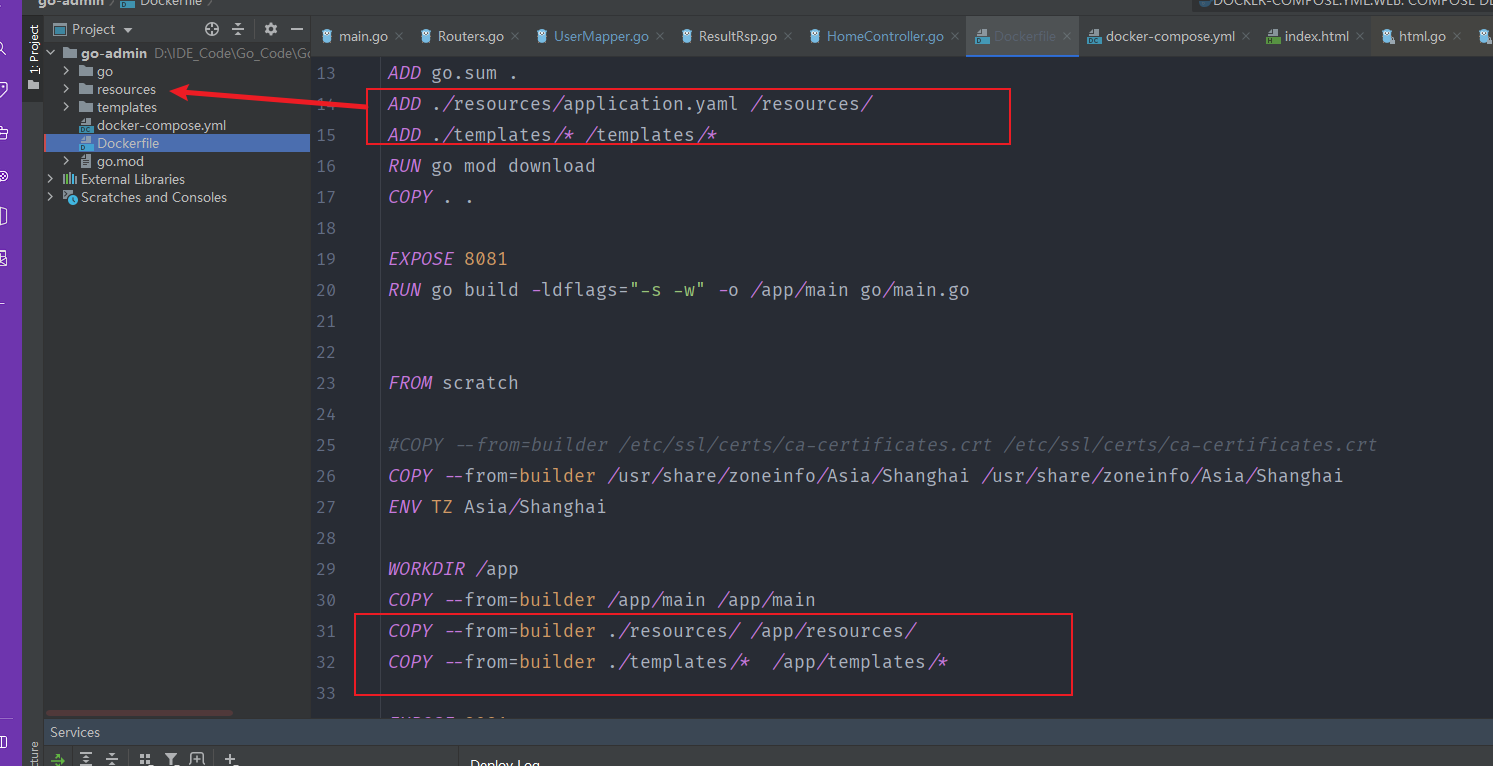Switch to UserMapper.go tab
This screenshot has height=766, width=1493.
tap(601, 36)
